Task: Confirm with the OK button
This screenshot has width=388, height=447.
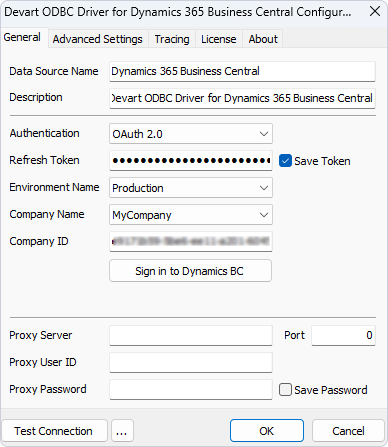Action: [267, 431]
